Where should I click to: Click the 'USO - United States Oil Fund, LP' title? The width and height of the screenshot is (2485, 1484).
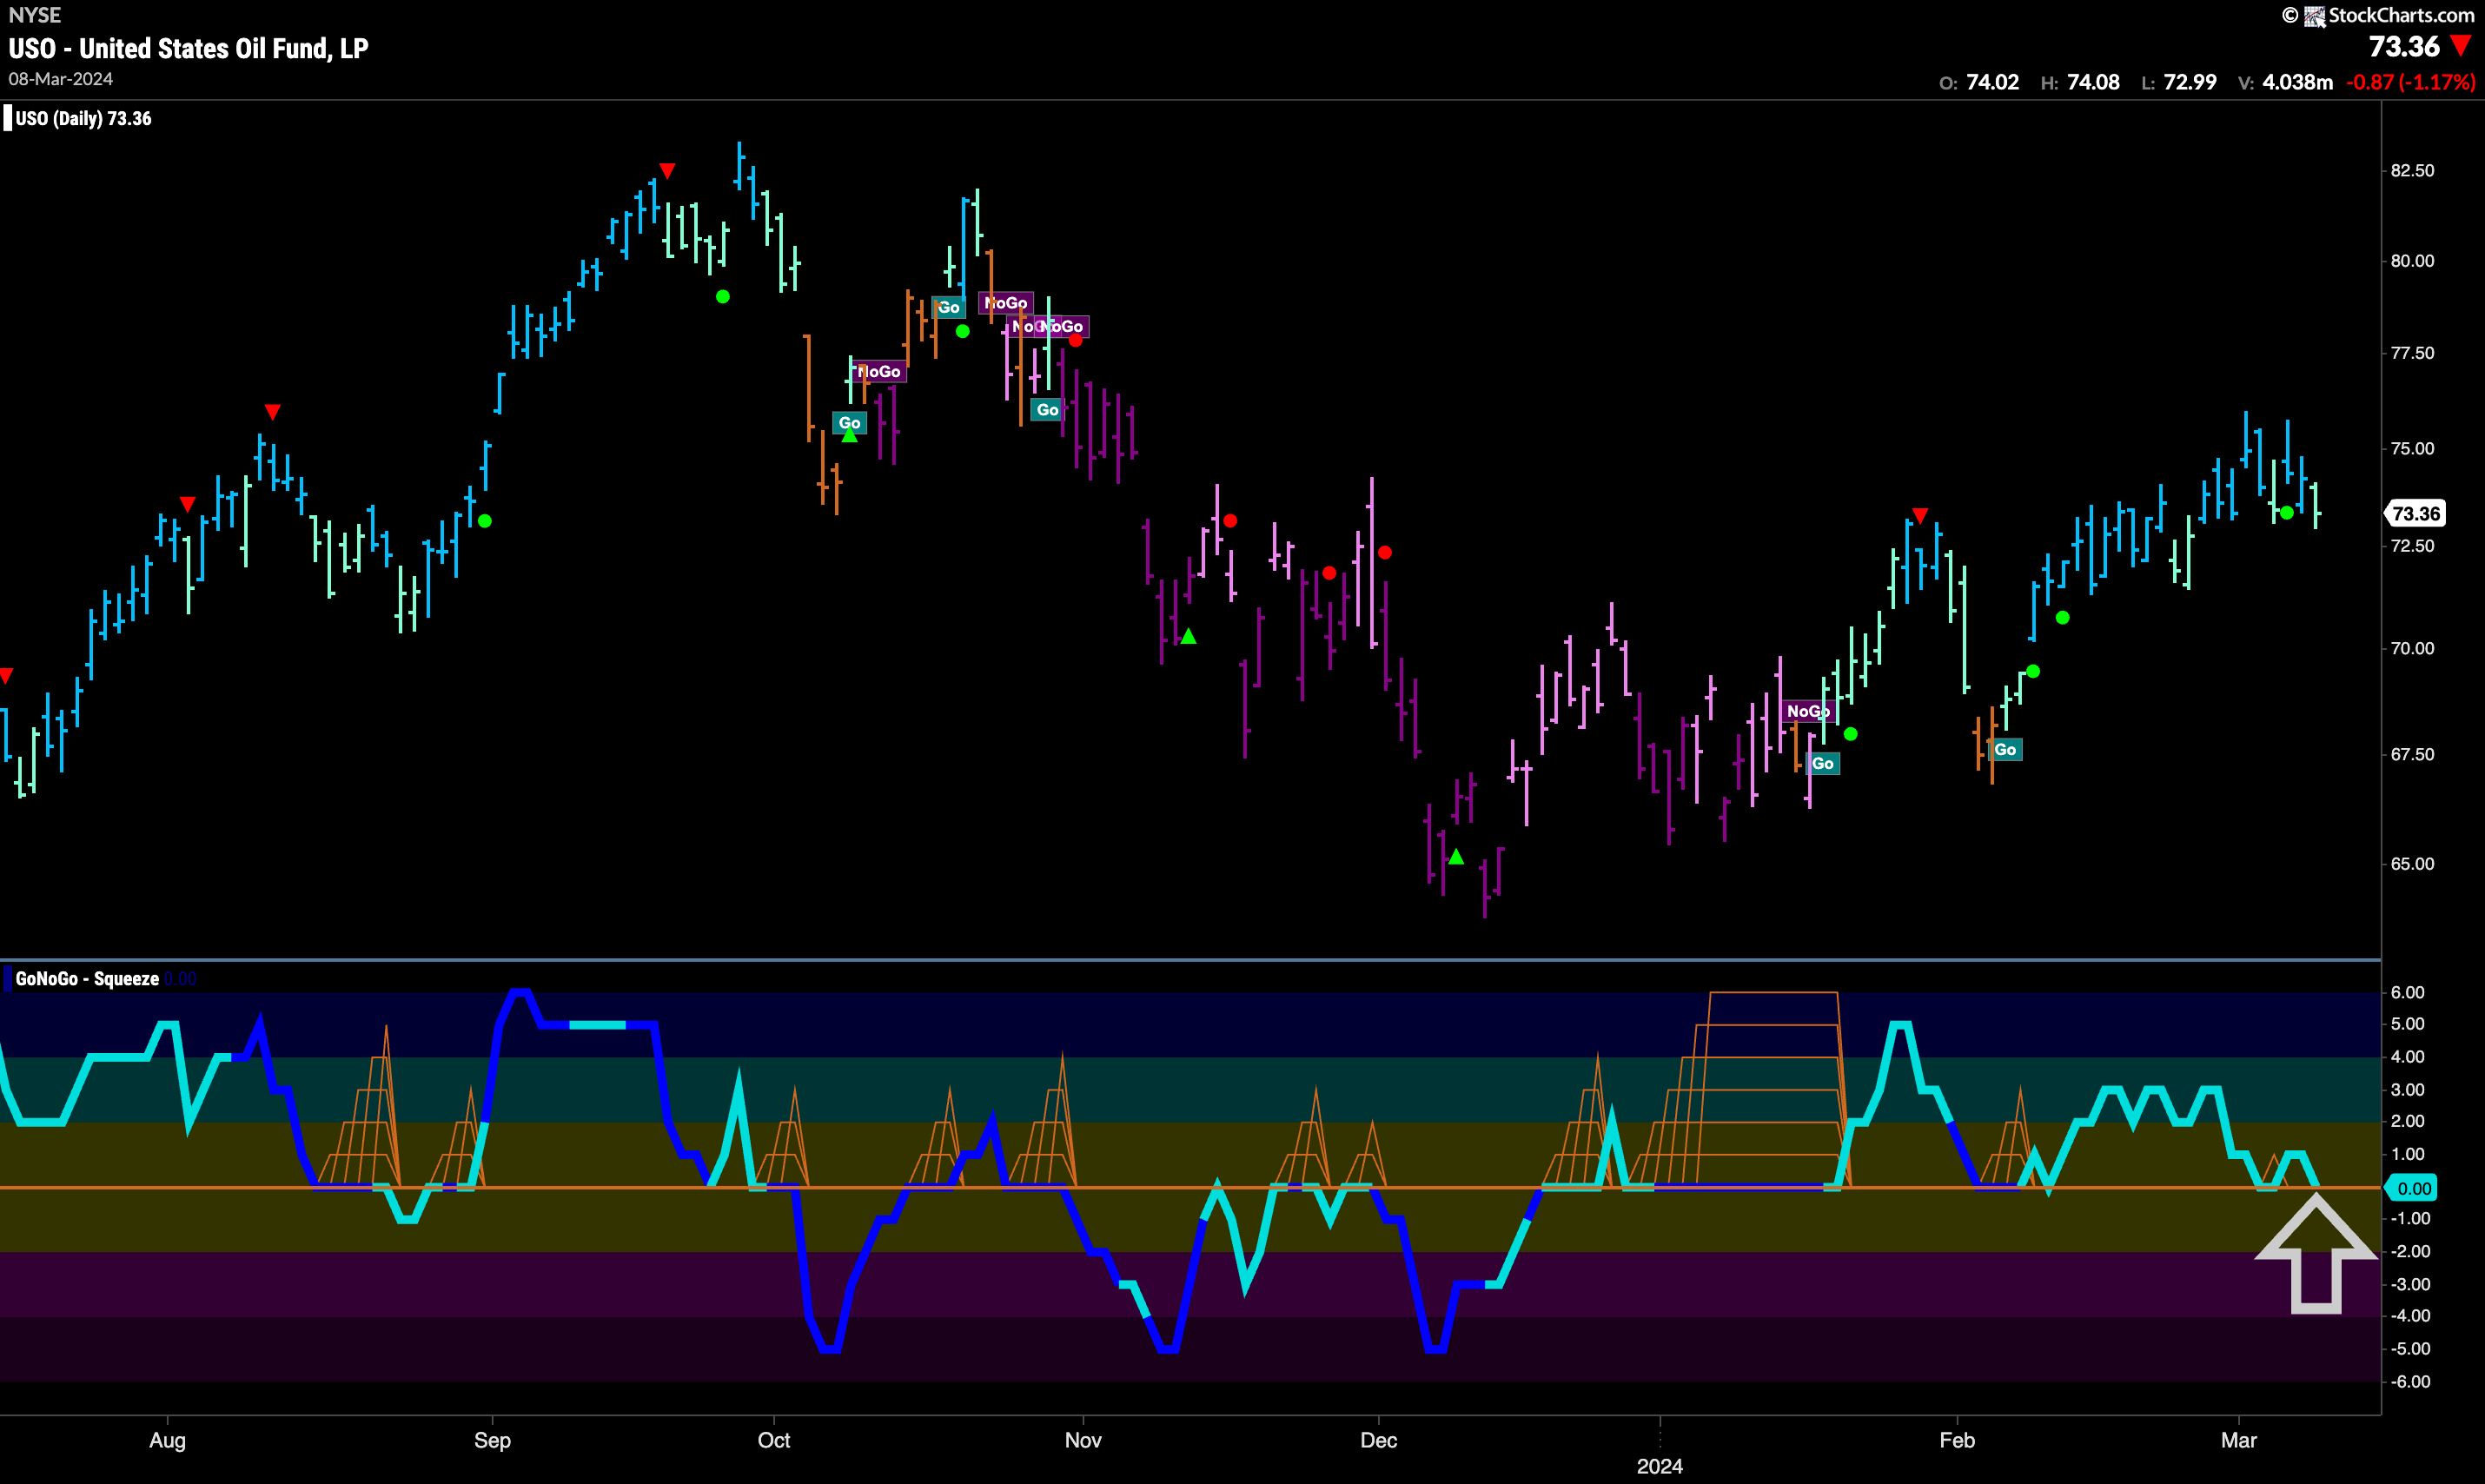(188, 48)
